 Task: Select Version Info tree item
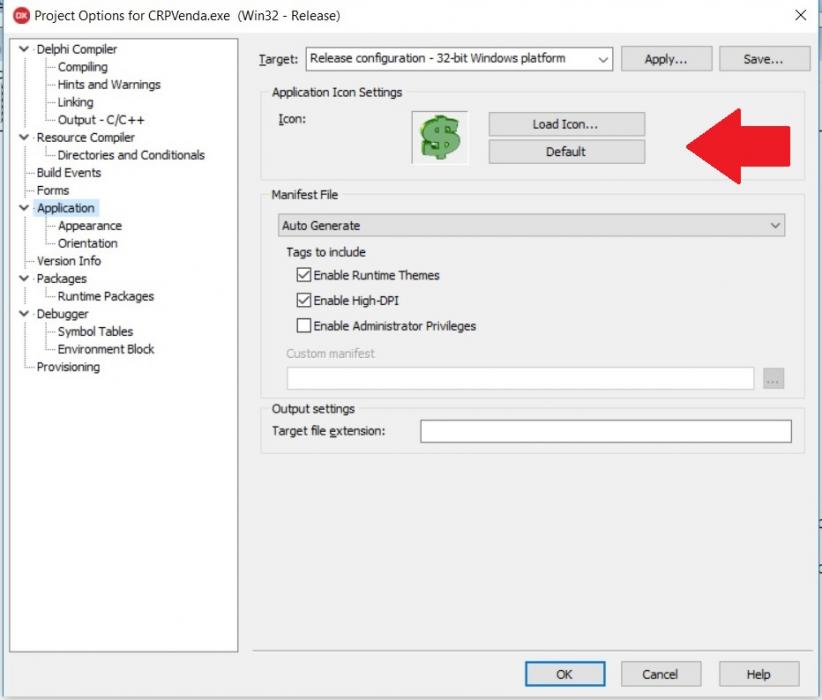[x=69, y=261]
